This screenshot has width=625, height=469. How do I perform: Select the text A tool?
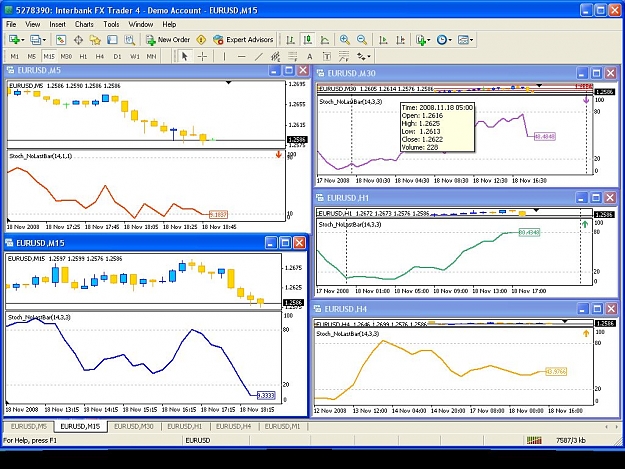click(309, 57)
